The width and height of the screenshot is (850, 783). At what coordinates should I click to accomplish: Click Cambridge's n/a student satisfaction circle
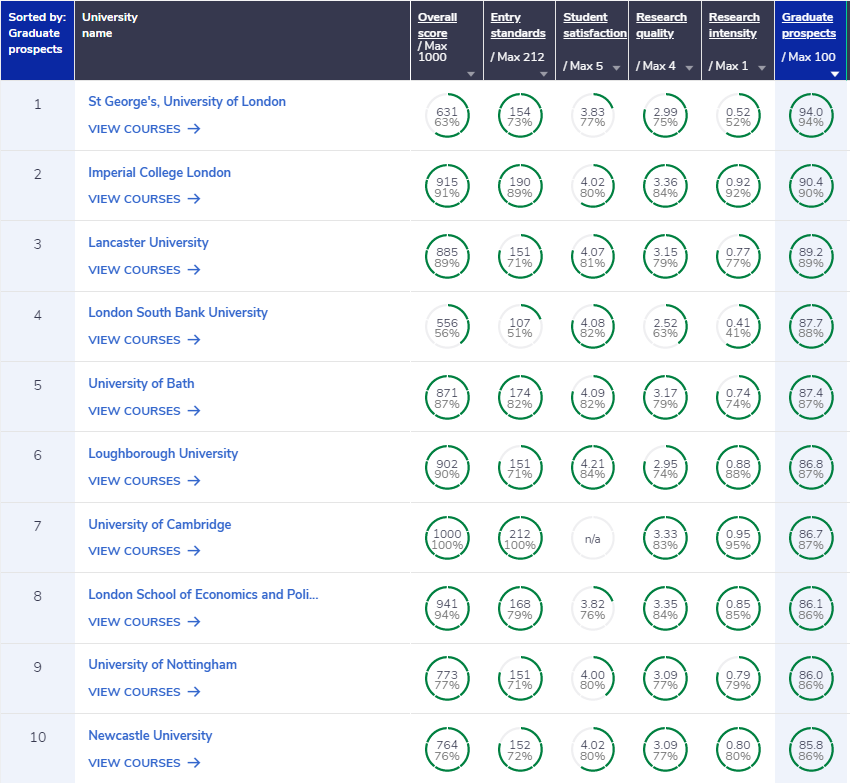(x=593, y=538)
